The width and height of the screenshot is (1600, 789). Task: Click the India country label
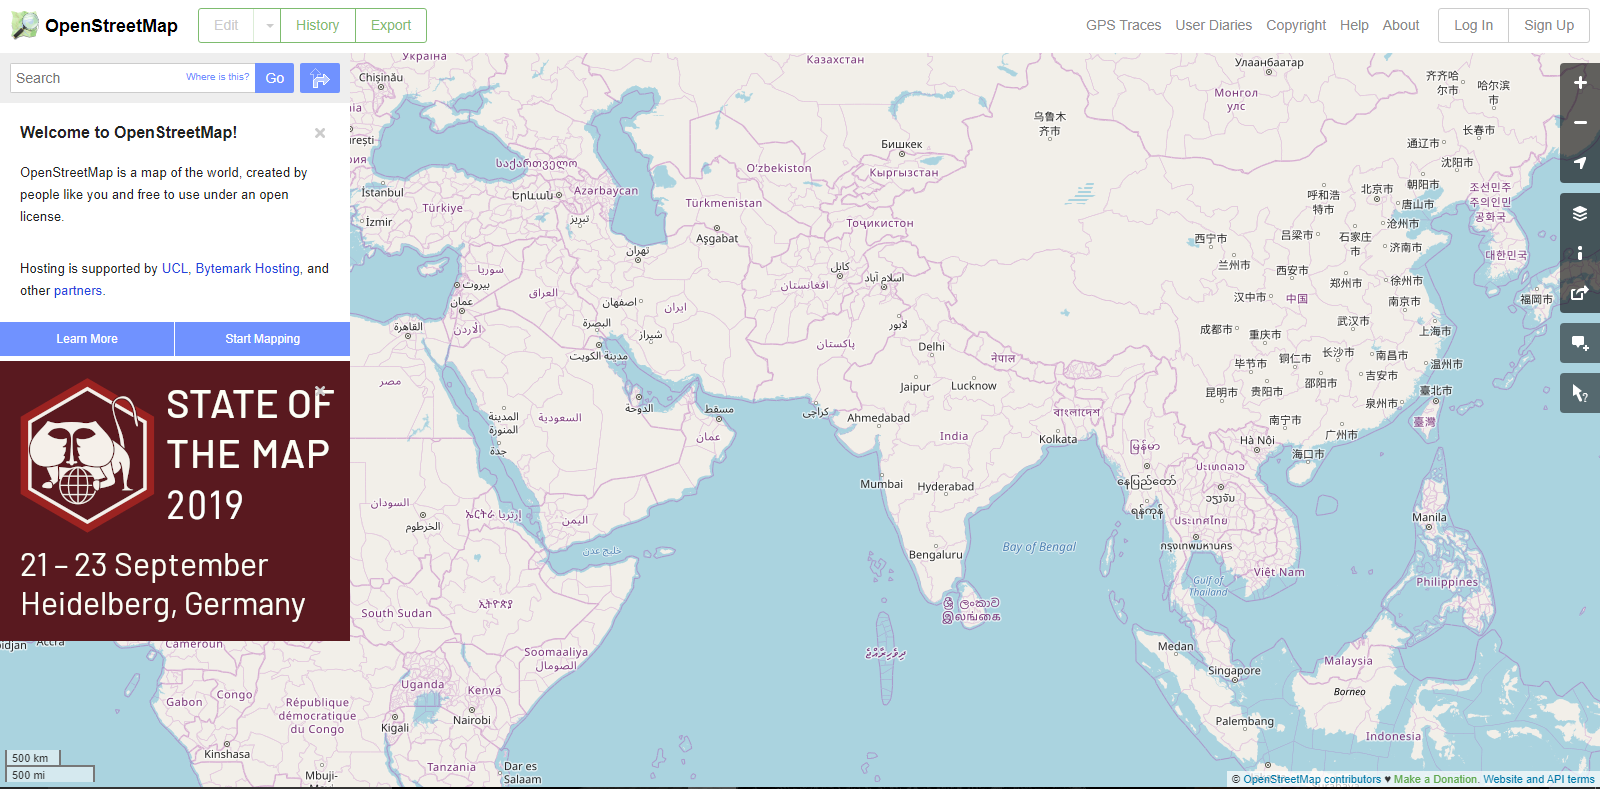point(954,436)
